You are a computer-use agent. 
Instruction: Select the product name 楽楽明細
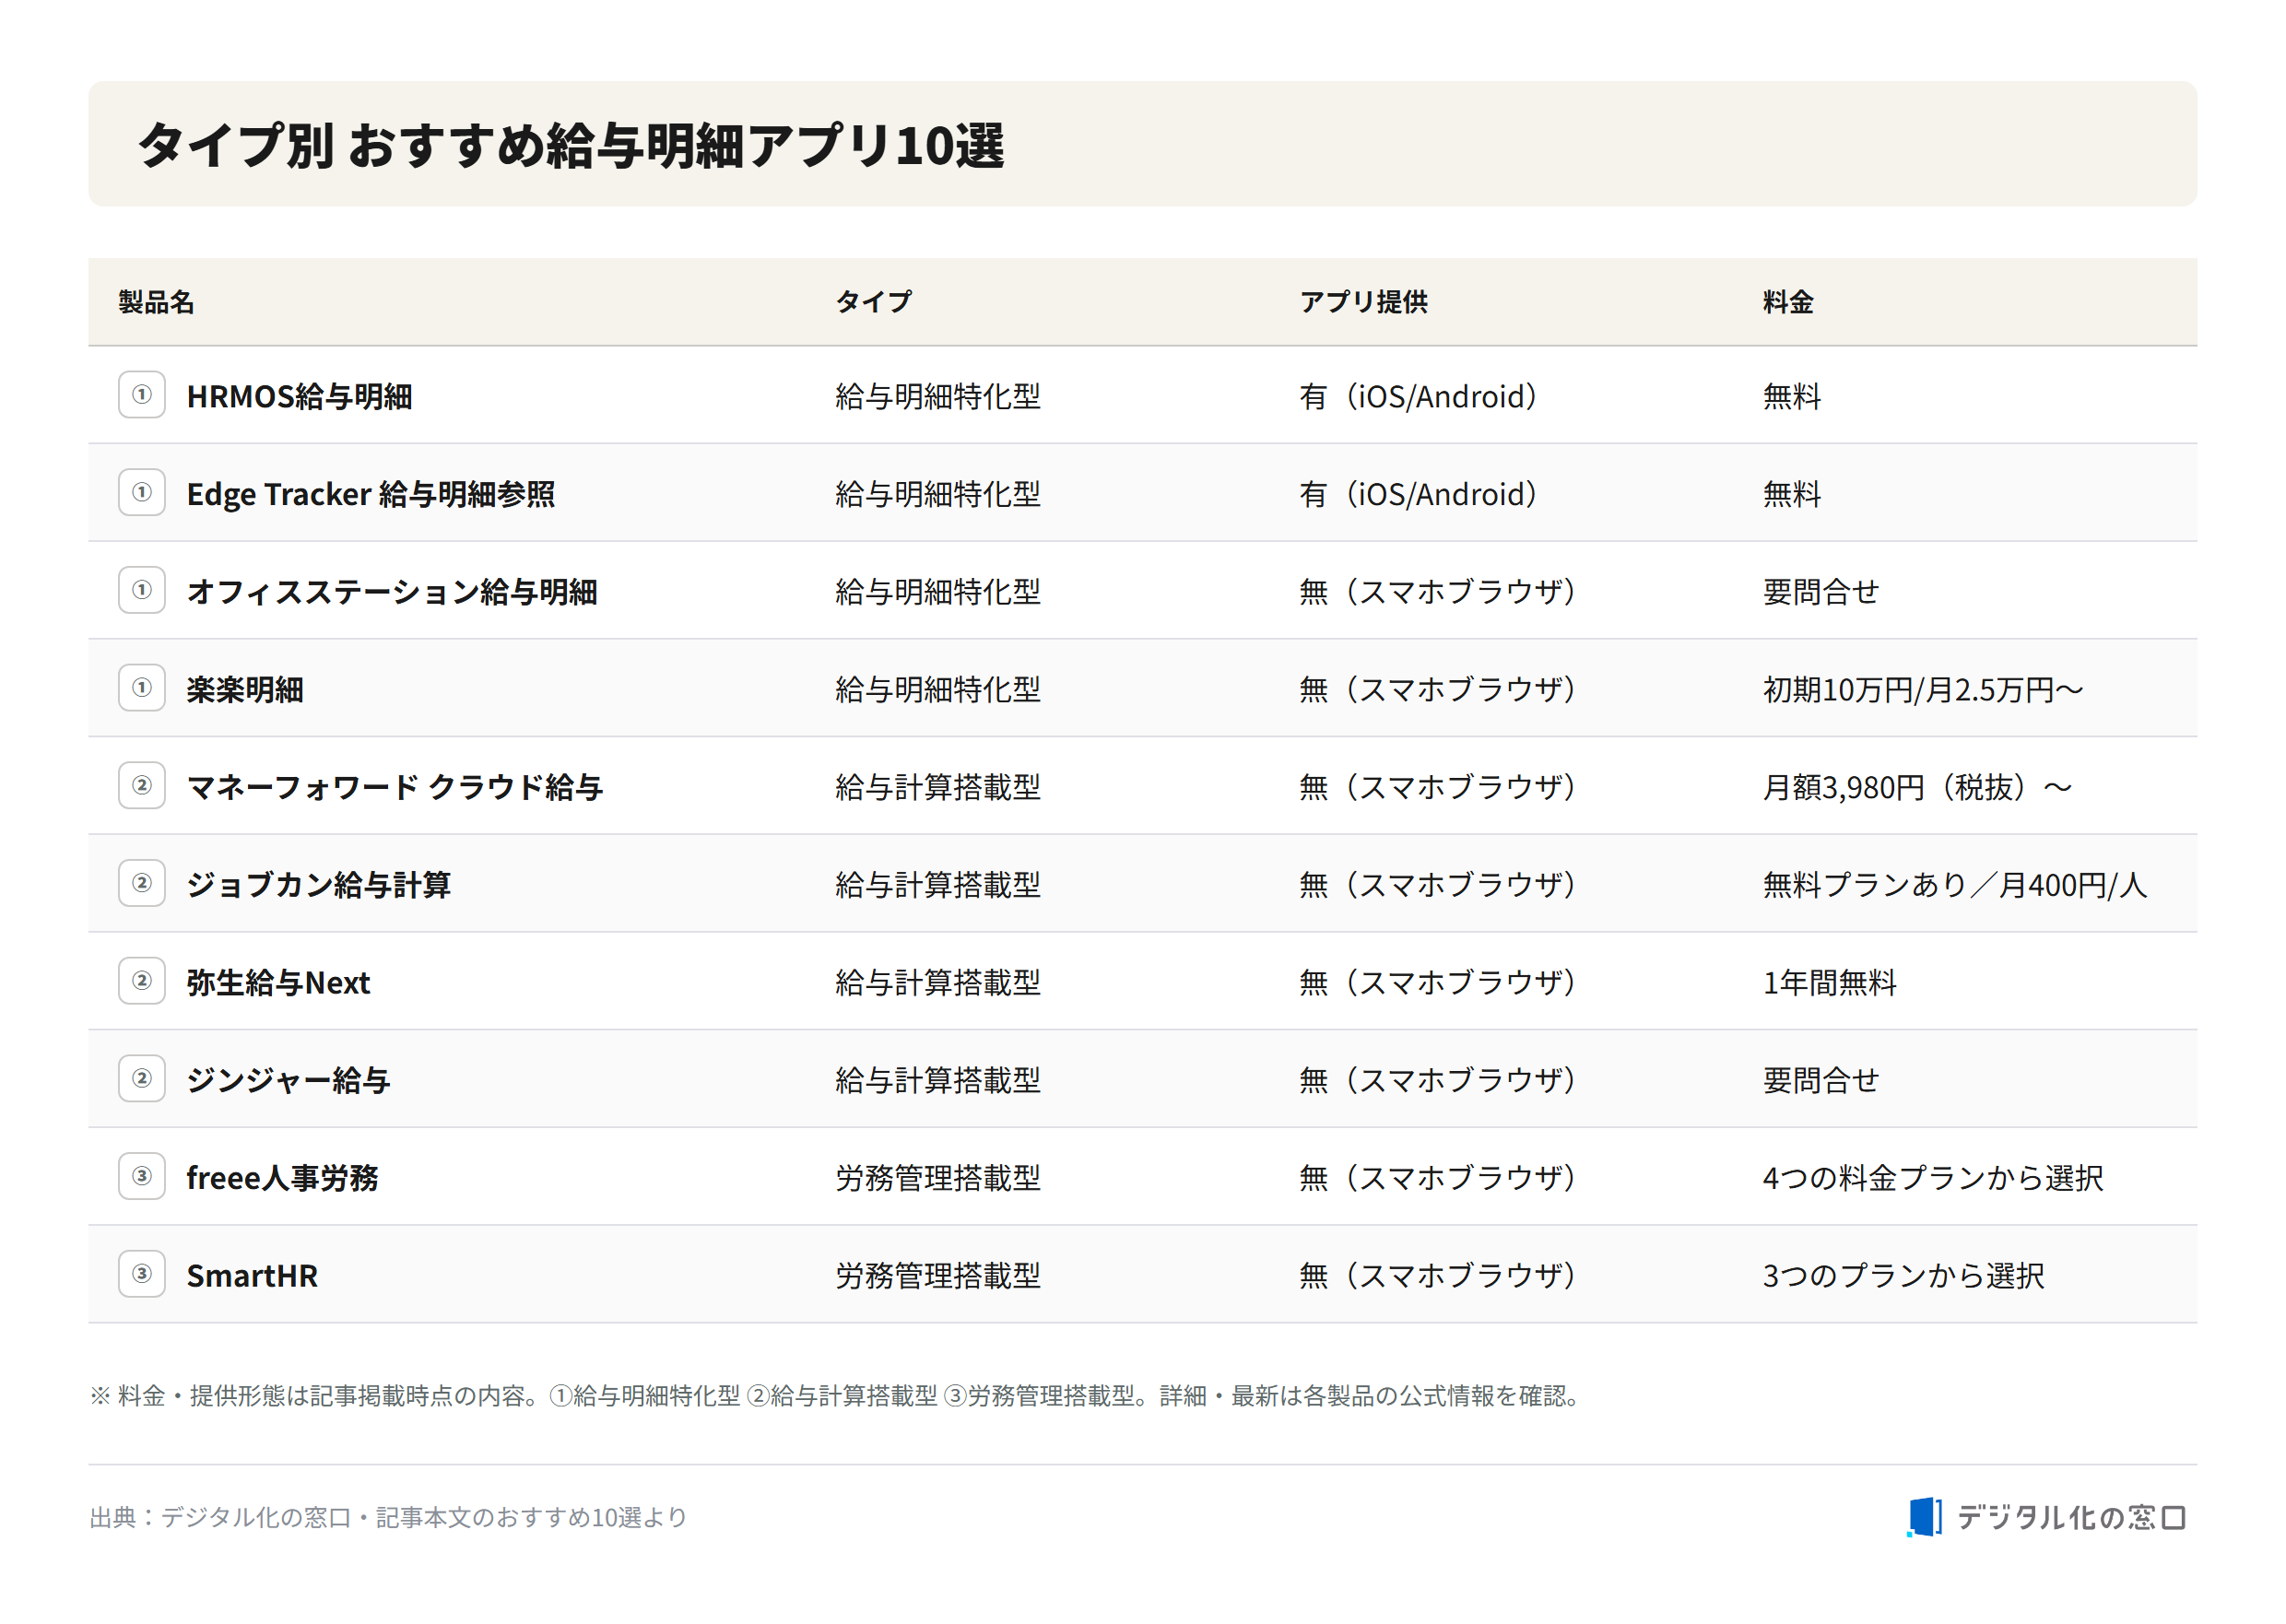pyautogui.click(x=245, y=690)
